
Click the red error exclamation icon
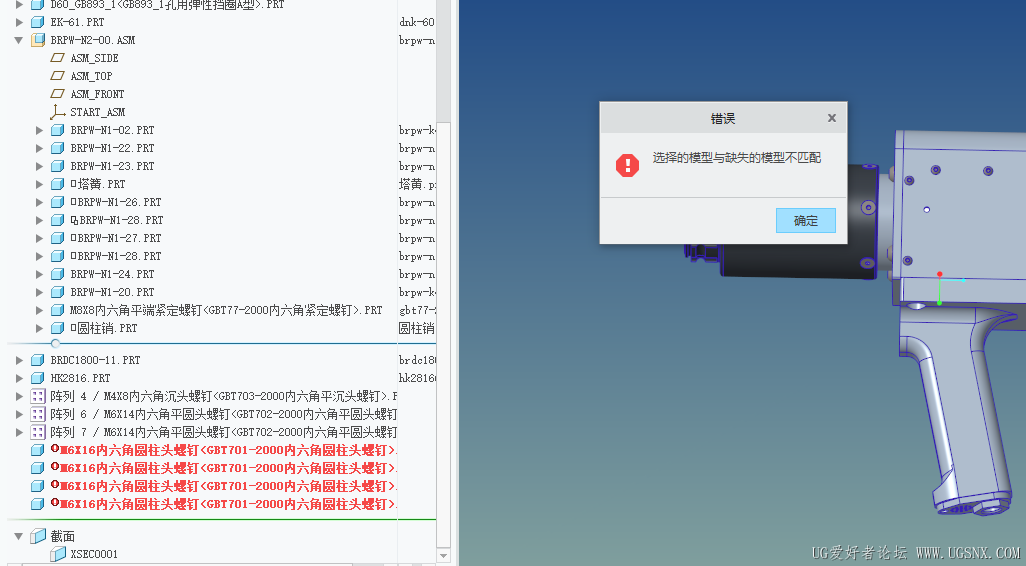627,165
